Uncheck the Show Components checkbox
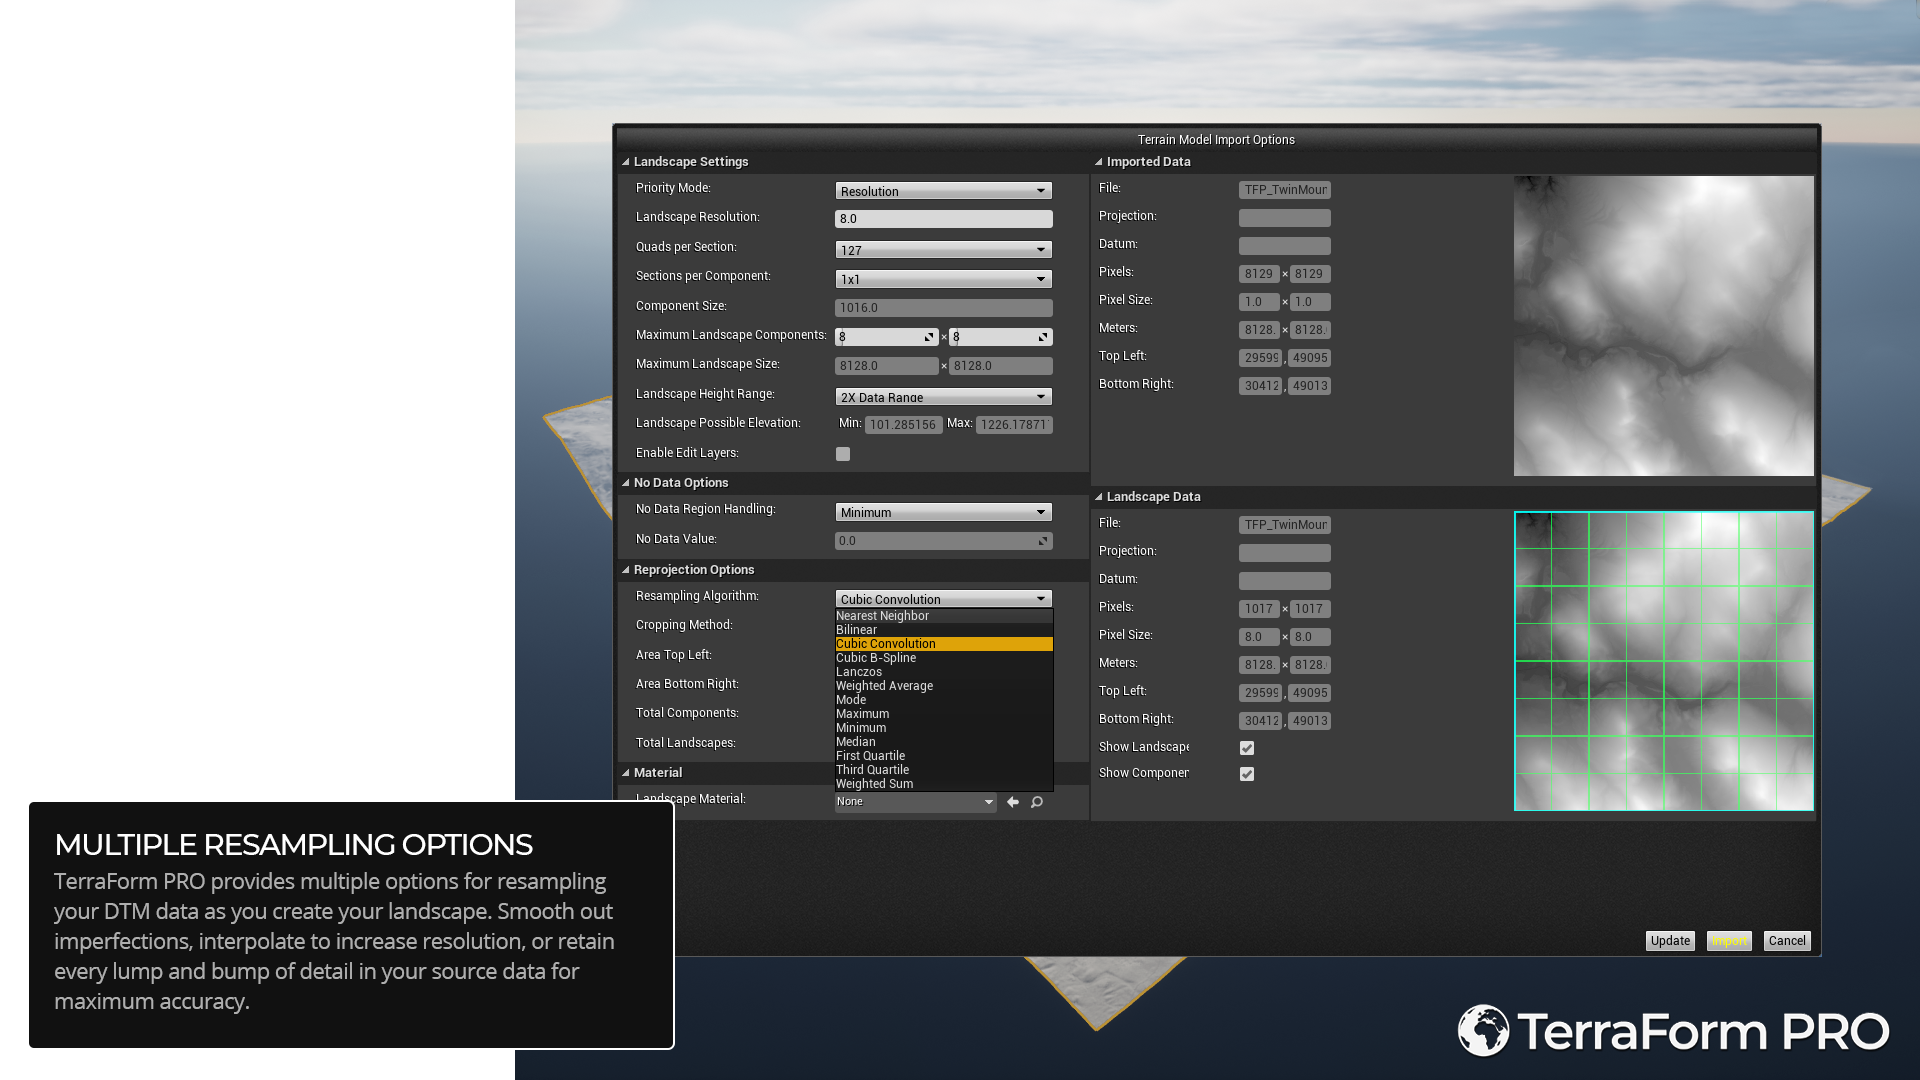This screenshot has height=1080, width=1920. point(1247,774)
